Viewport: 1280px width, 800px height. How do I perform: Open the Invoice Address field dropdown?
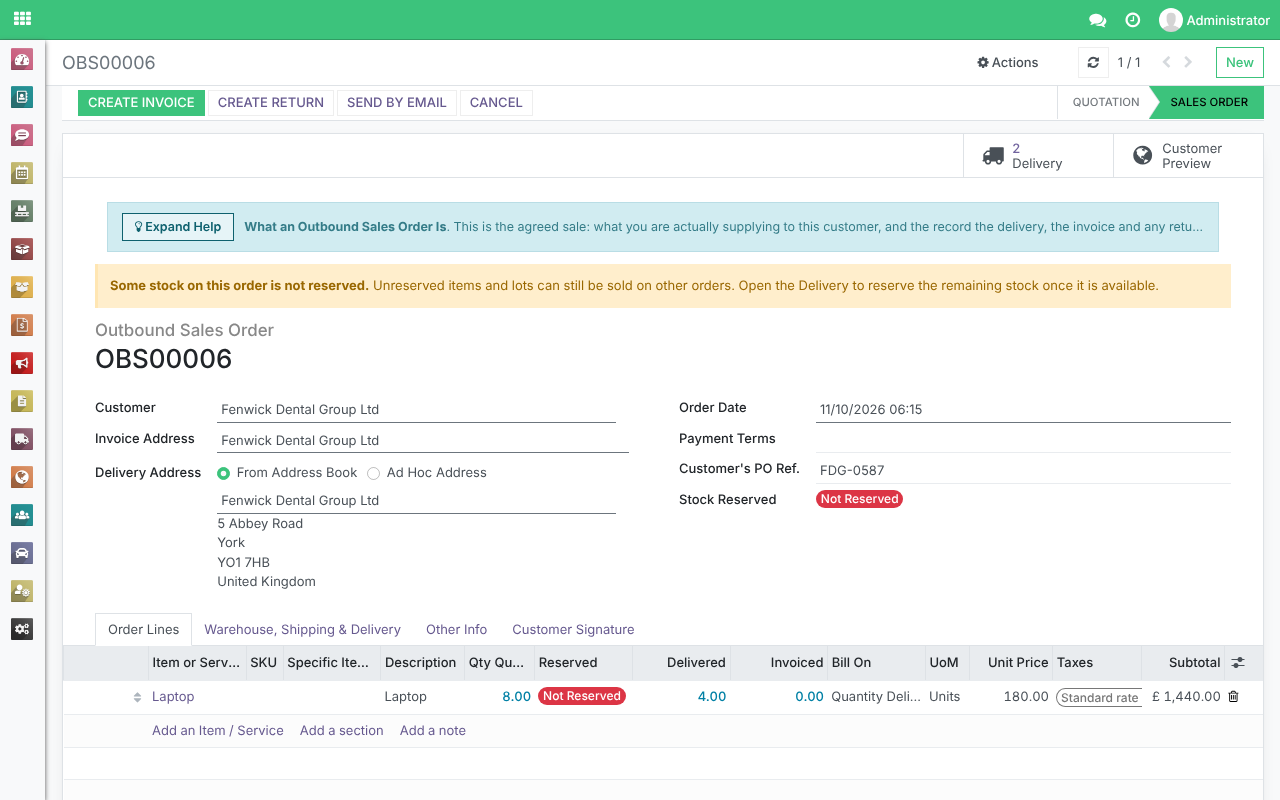coord(423,441)
